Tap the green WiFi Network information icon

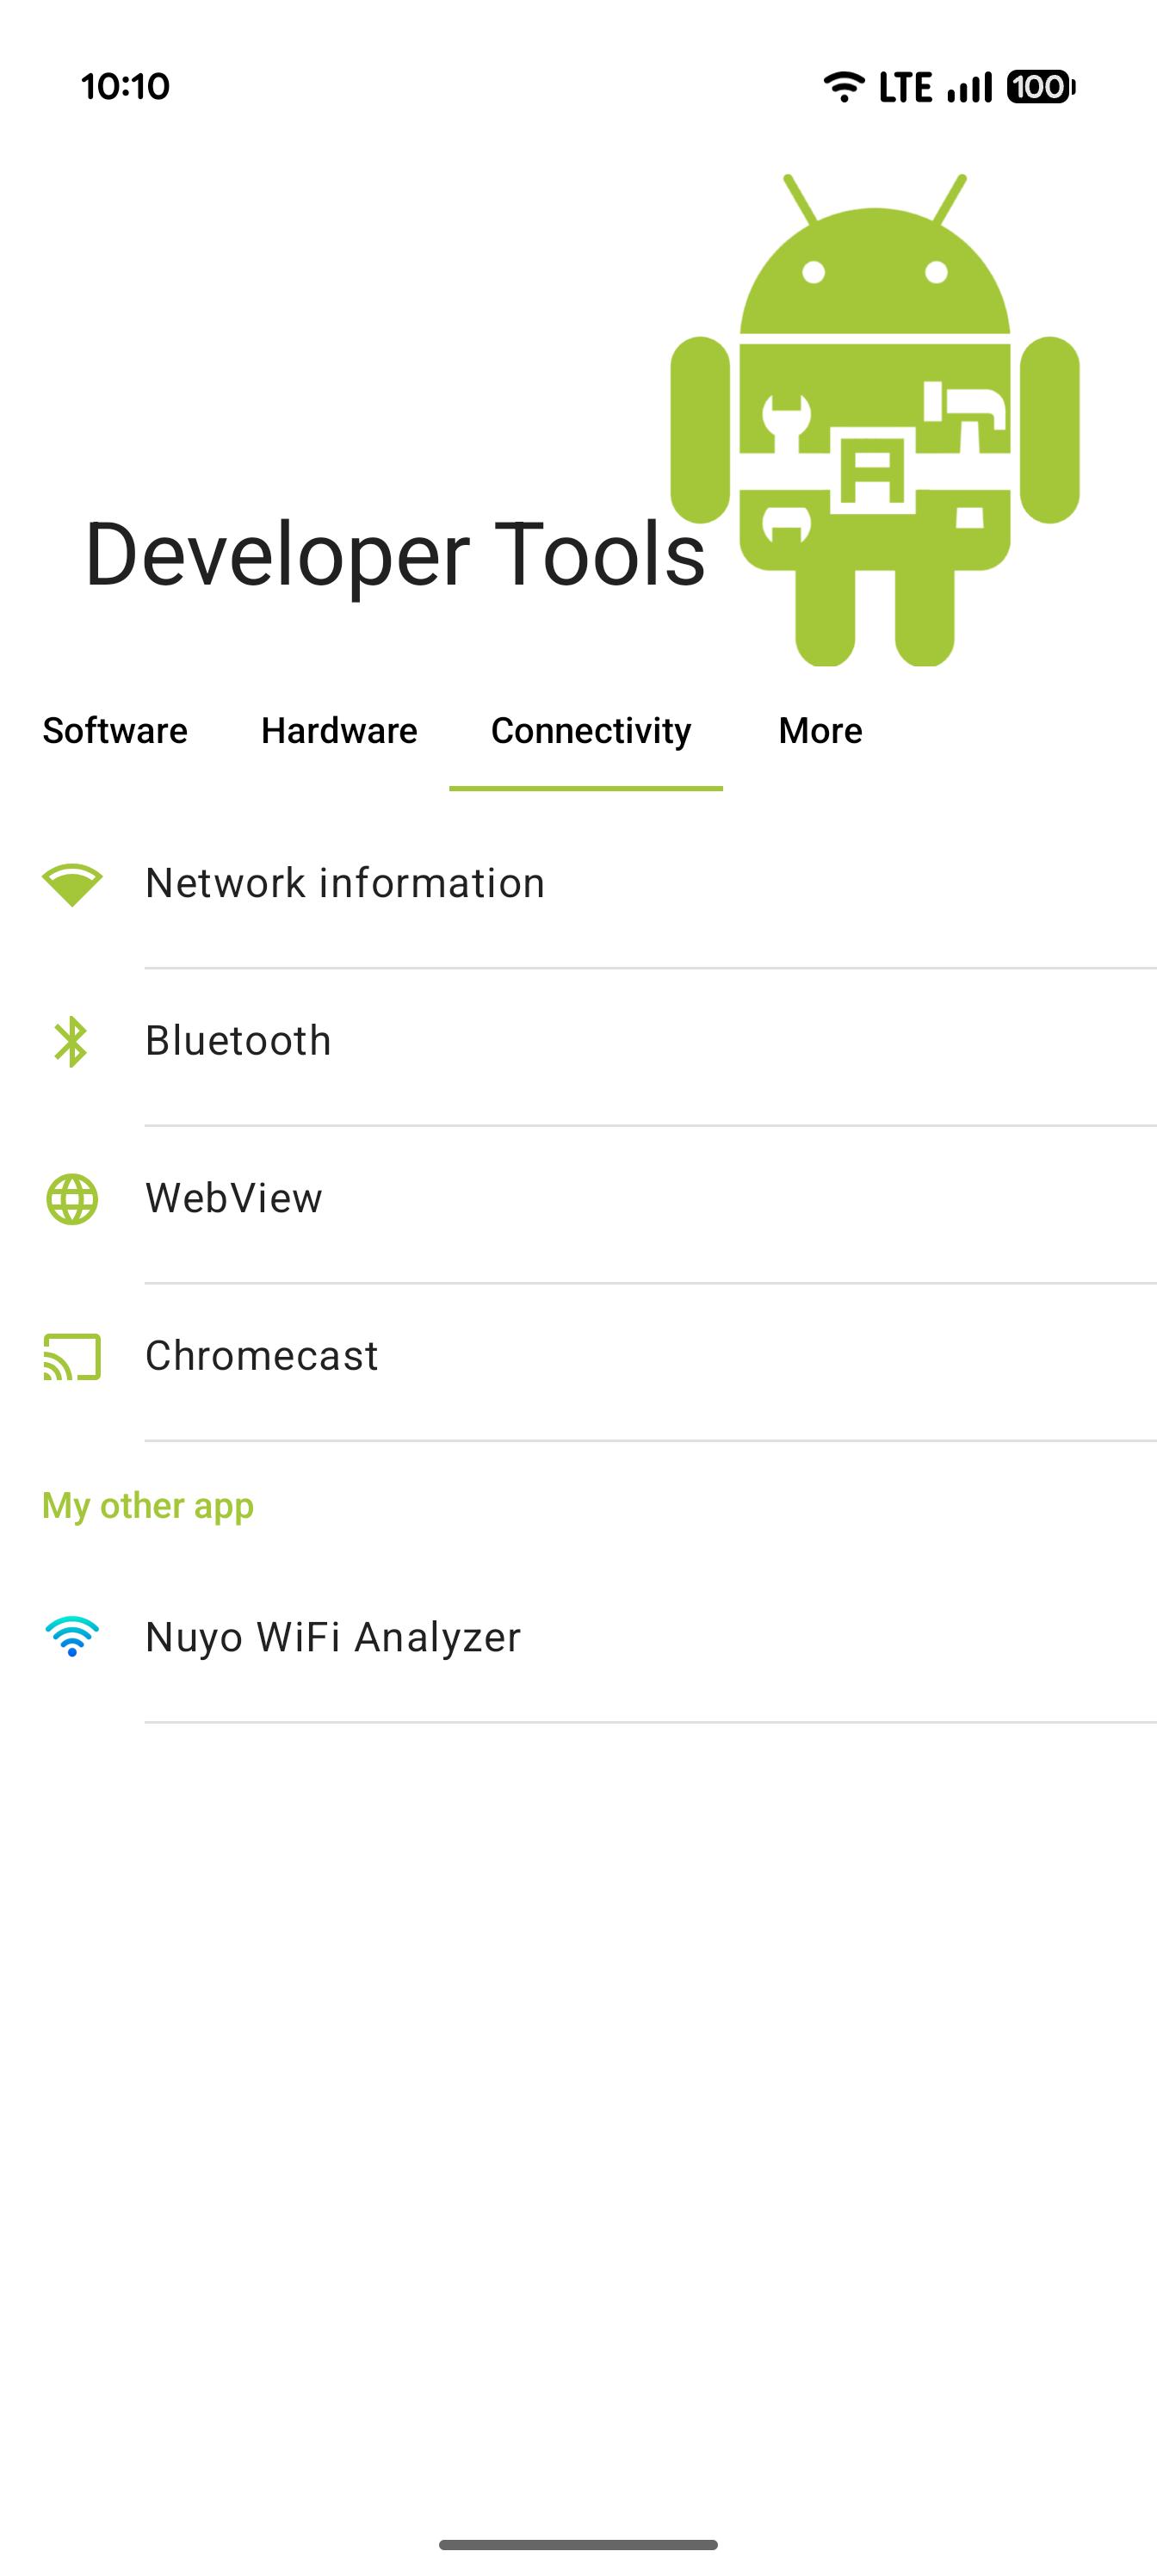(x=72, y=885)
